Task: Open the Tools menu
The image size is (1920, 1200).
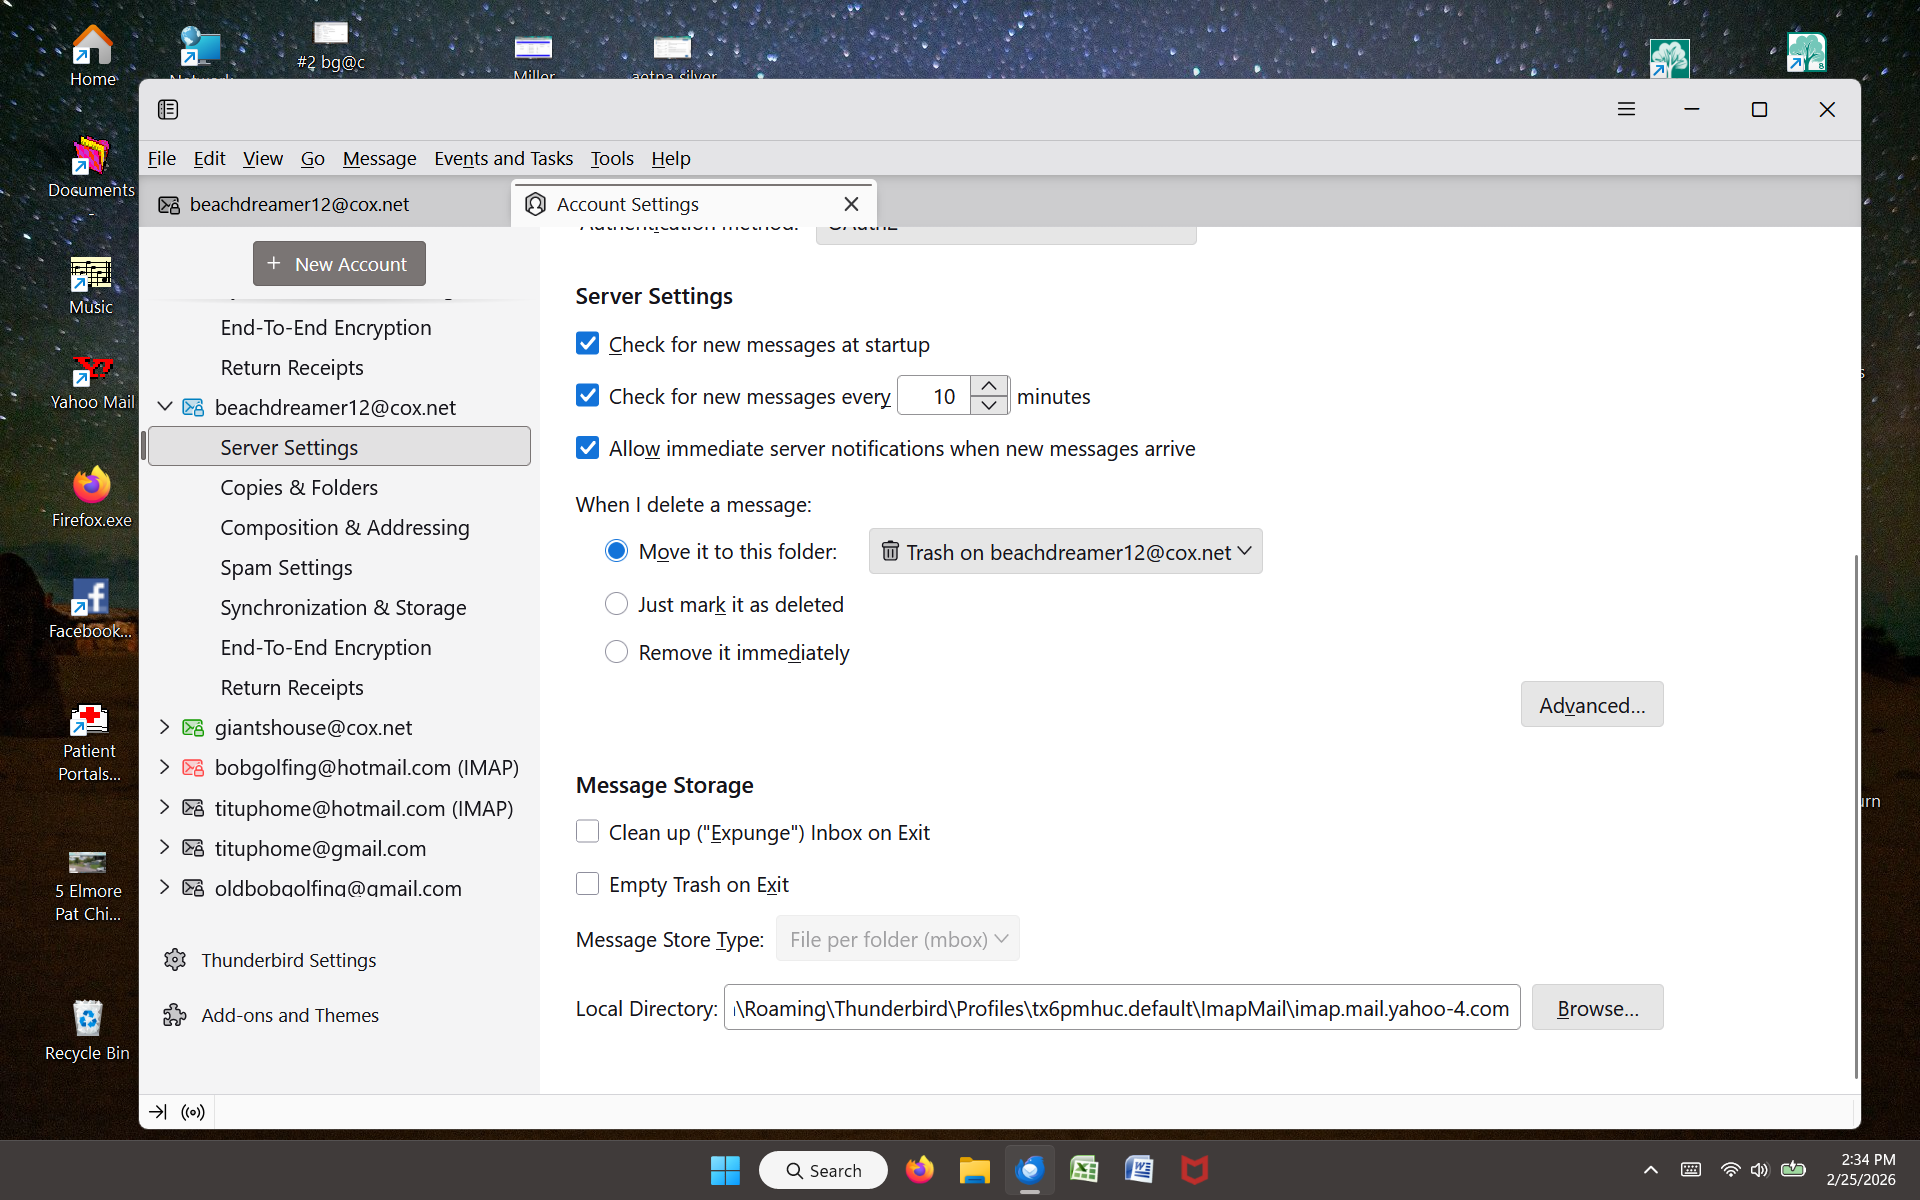Action: (x=611, y=158)
